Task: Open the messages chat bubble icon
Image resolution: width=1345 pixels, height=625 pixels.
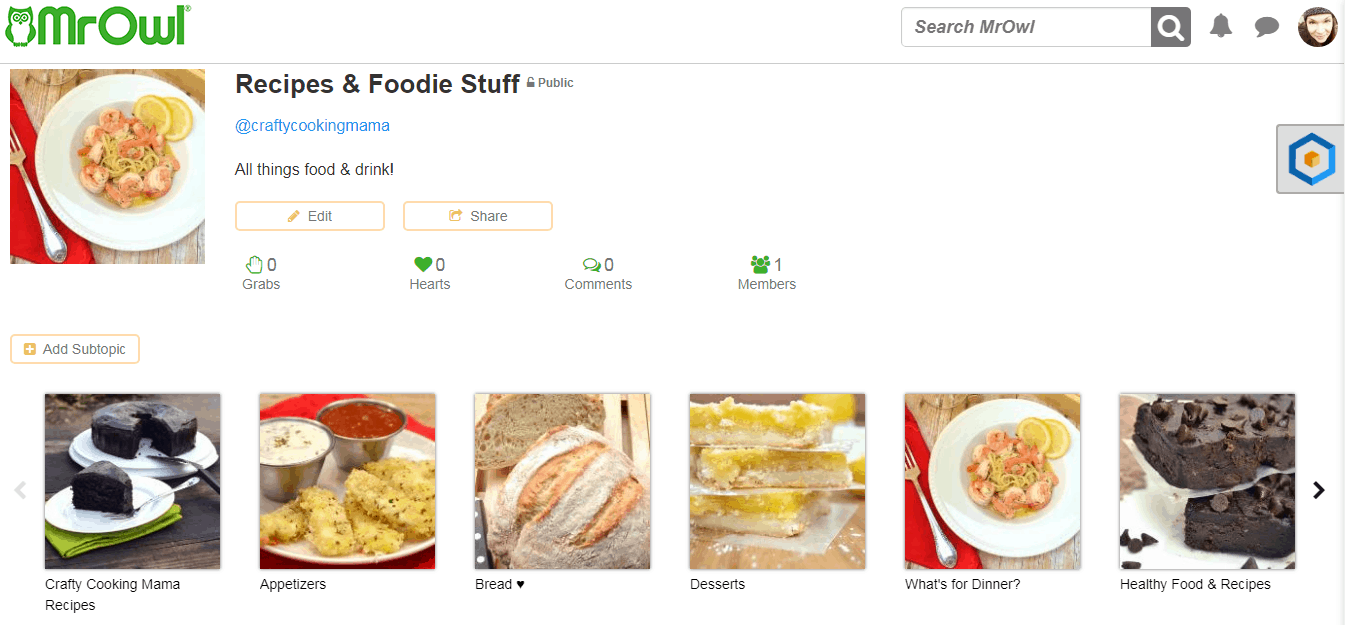Action: (1267, 27)
